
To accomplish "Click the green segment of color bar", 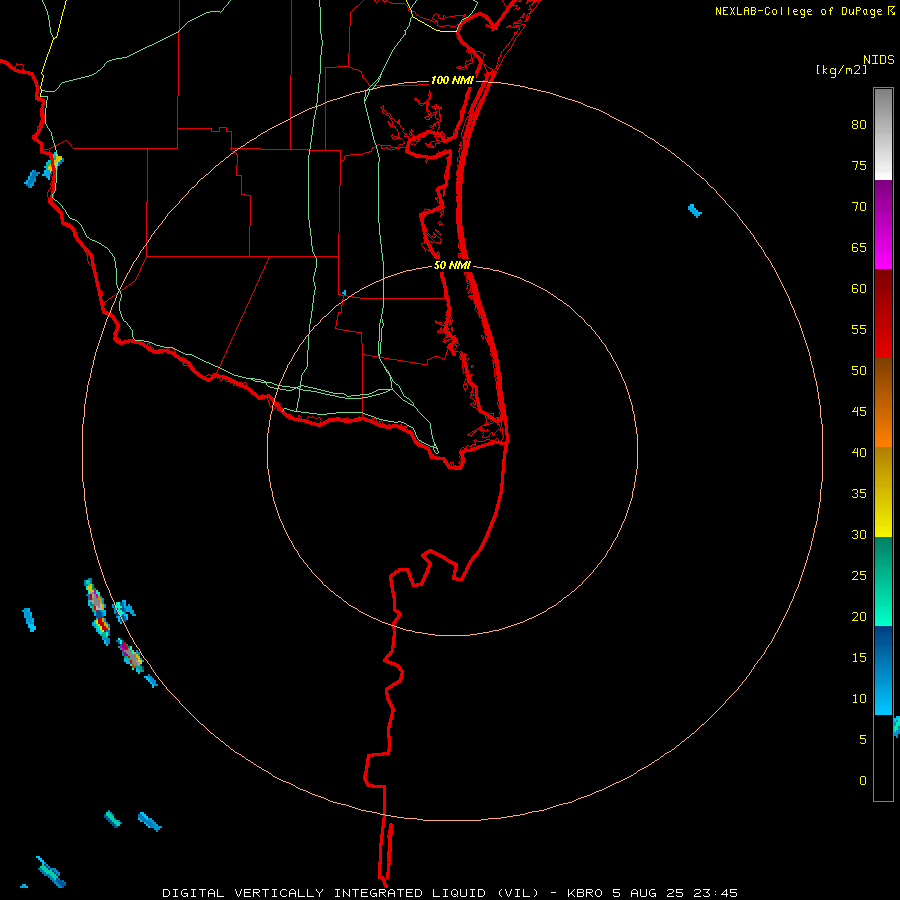I will pyautogui.click(x=883, y=581).
